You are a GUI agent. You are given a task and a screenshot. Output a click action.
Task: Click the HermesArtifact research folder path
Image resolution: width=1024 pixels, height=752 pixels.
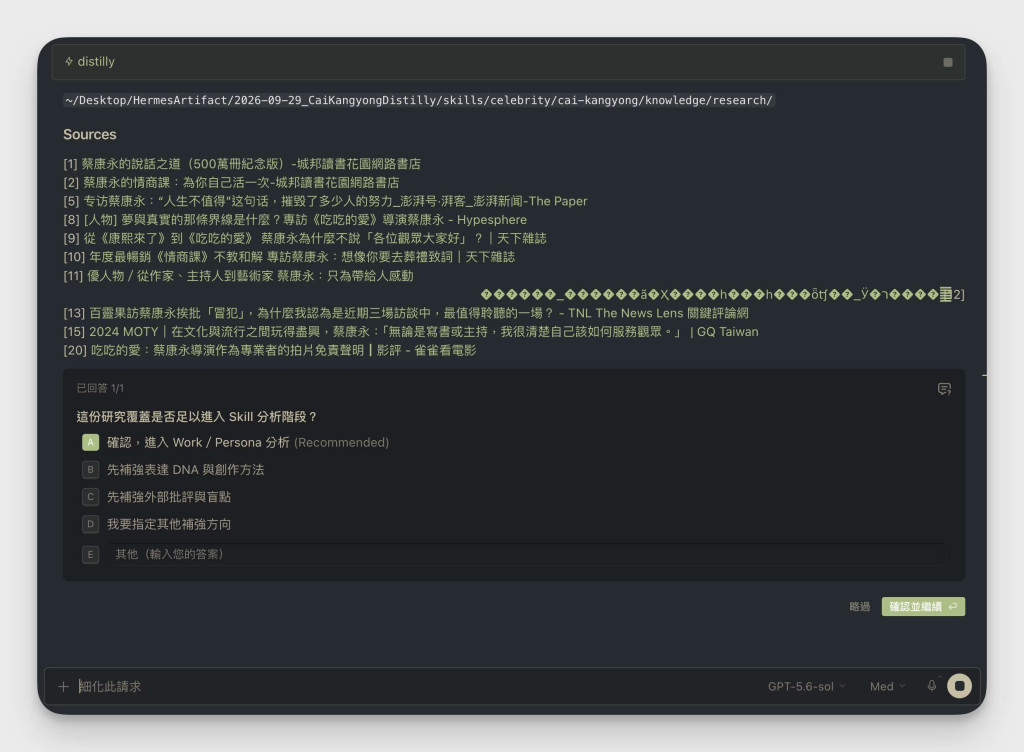click(419, 101)
